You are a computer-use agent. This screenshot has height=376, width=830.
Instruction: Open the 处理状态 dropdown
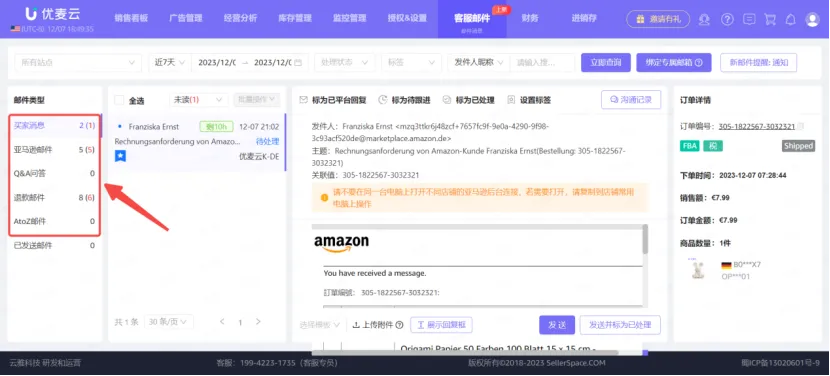coord(345,62)
